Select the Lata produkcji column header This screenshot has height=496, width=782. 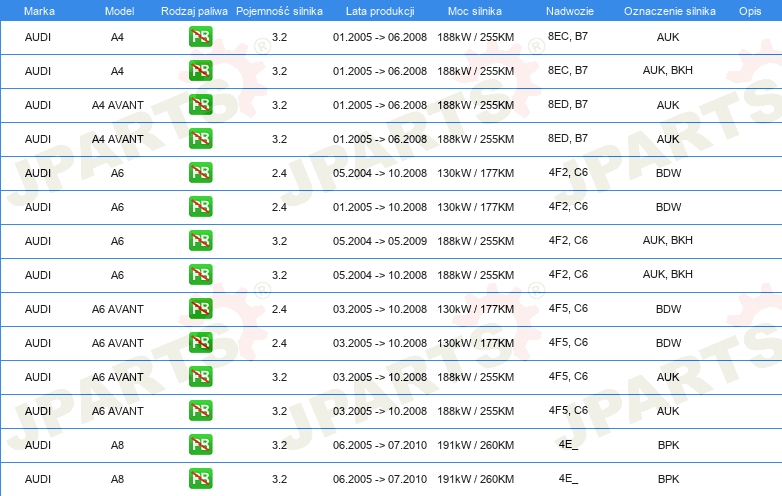tap(379, 10)
